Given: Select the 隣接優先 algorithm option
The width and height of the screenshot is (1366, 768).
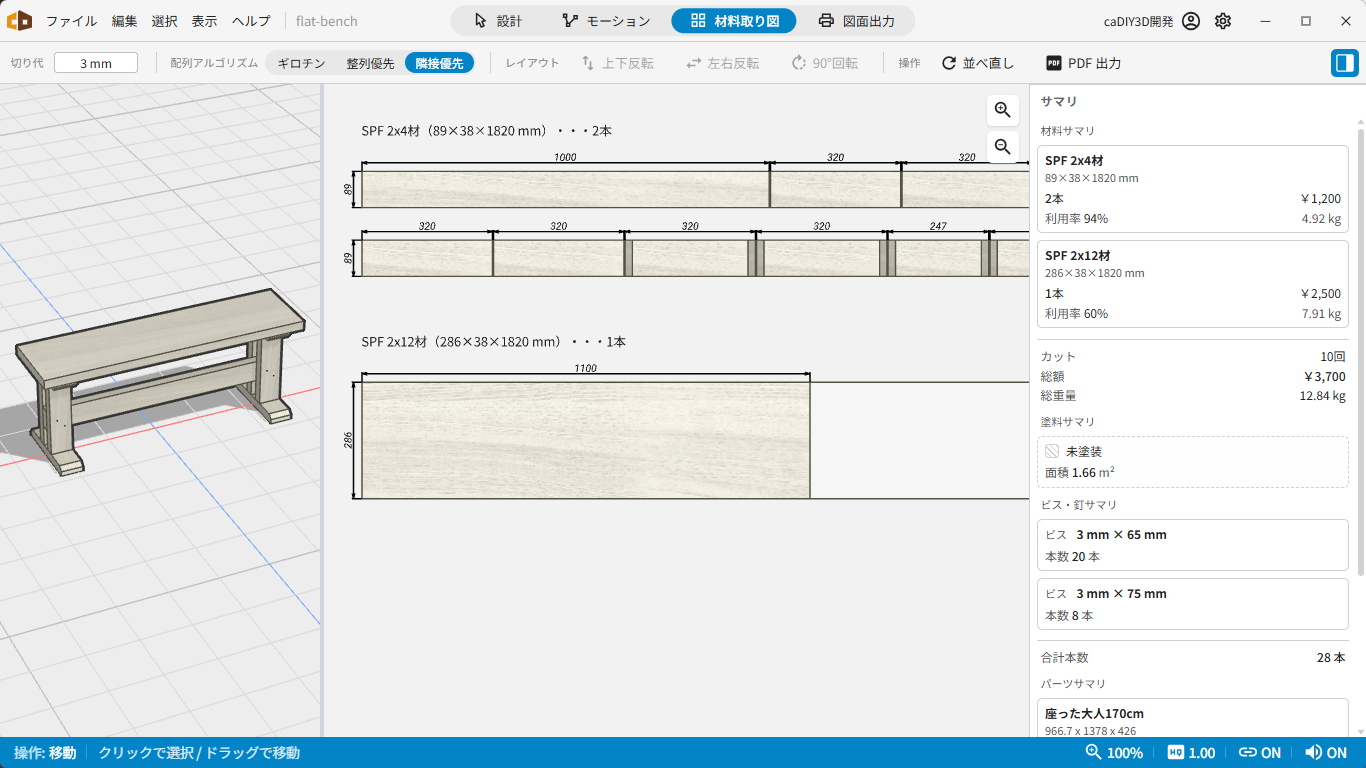Looking at the screenshot, I should [439, 63].
